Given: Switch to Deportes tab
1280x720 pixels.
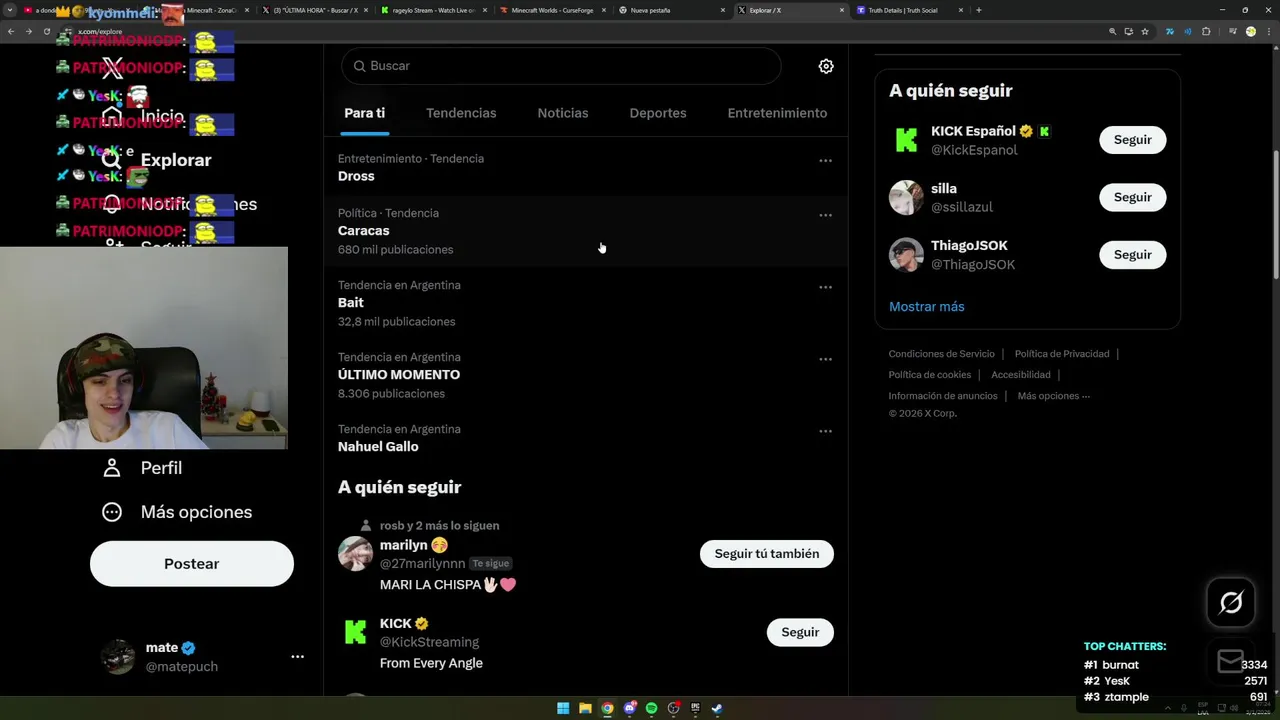Looking at the screenshot, I should [658, 113].
